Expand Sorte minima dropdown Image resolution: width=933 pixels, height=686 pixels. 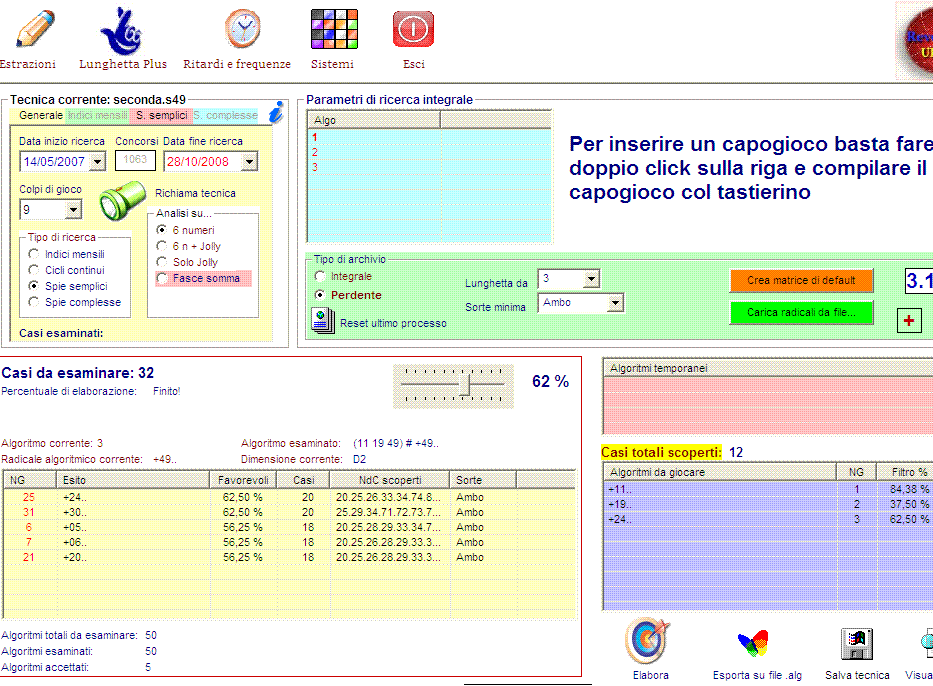[615, 303]
